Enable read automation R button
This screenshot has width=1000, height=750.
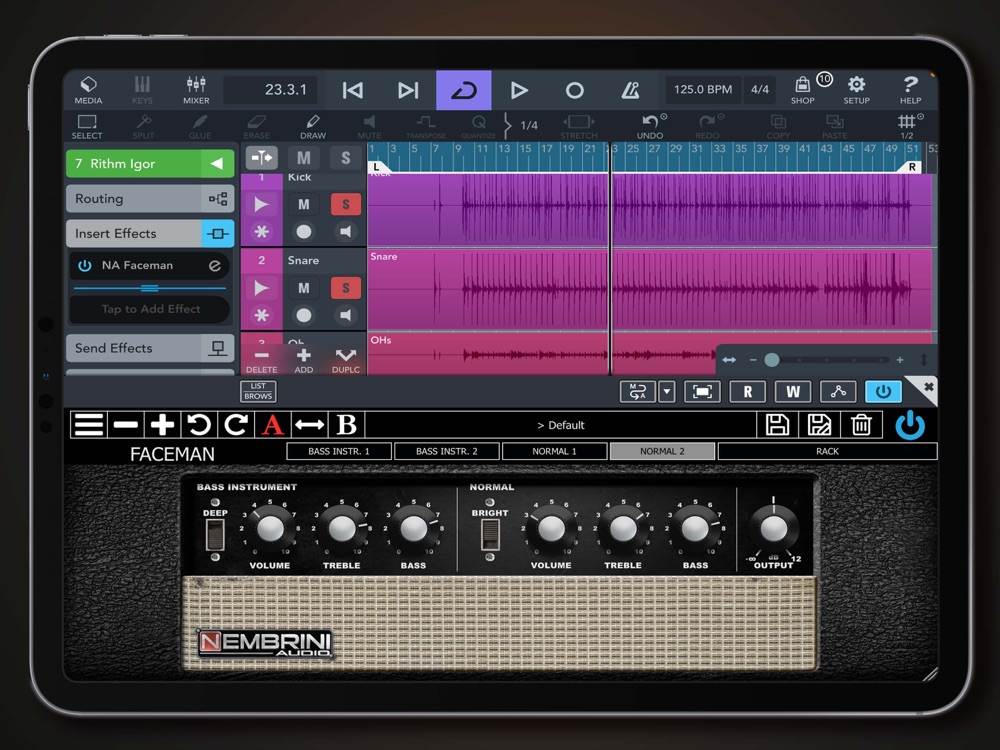click(747, 392)
